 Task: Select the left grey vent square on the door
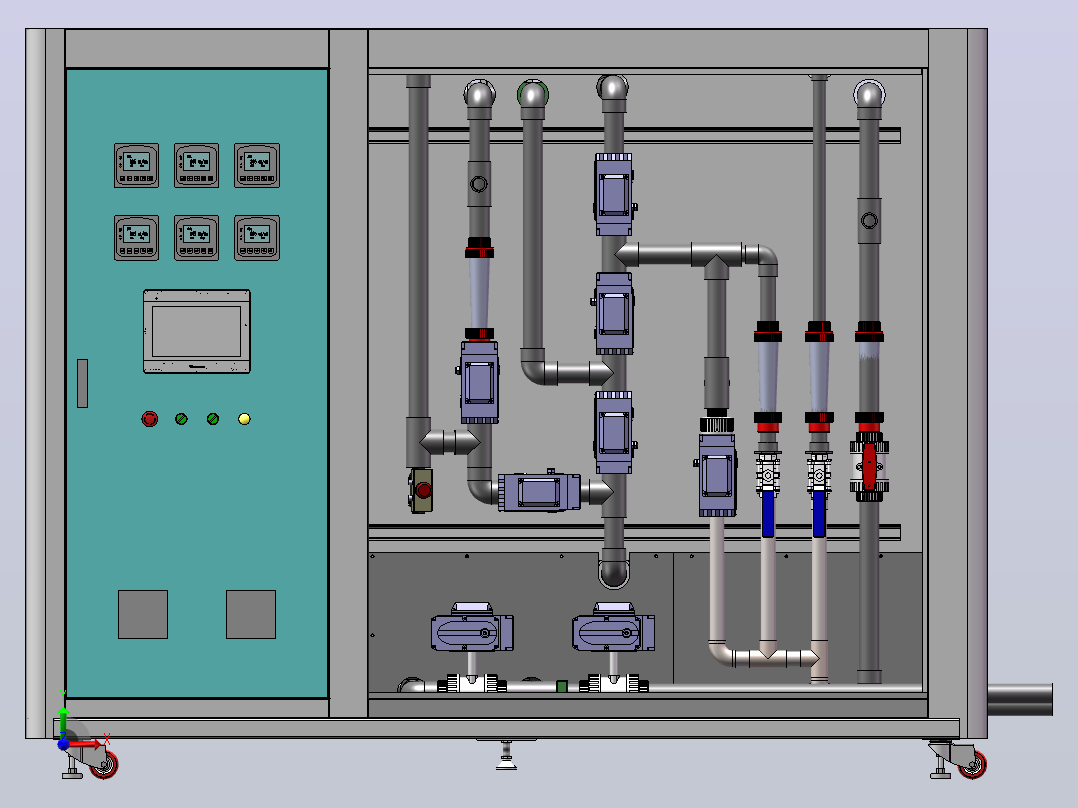(143, 614)
